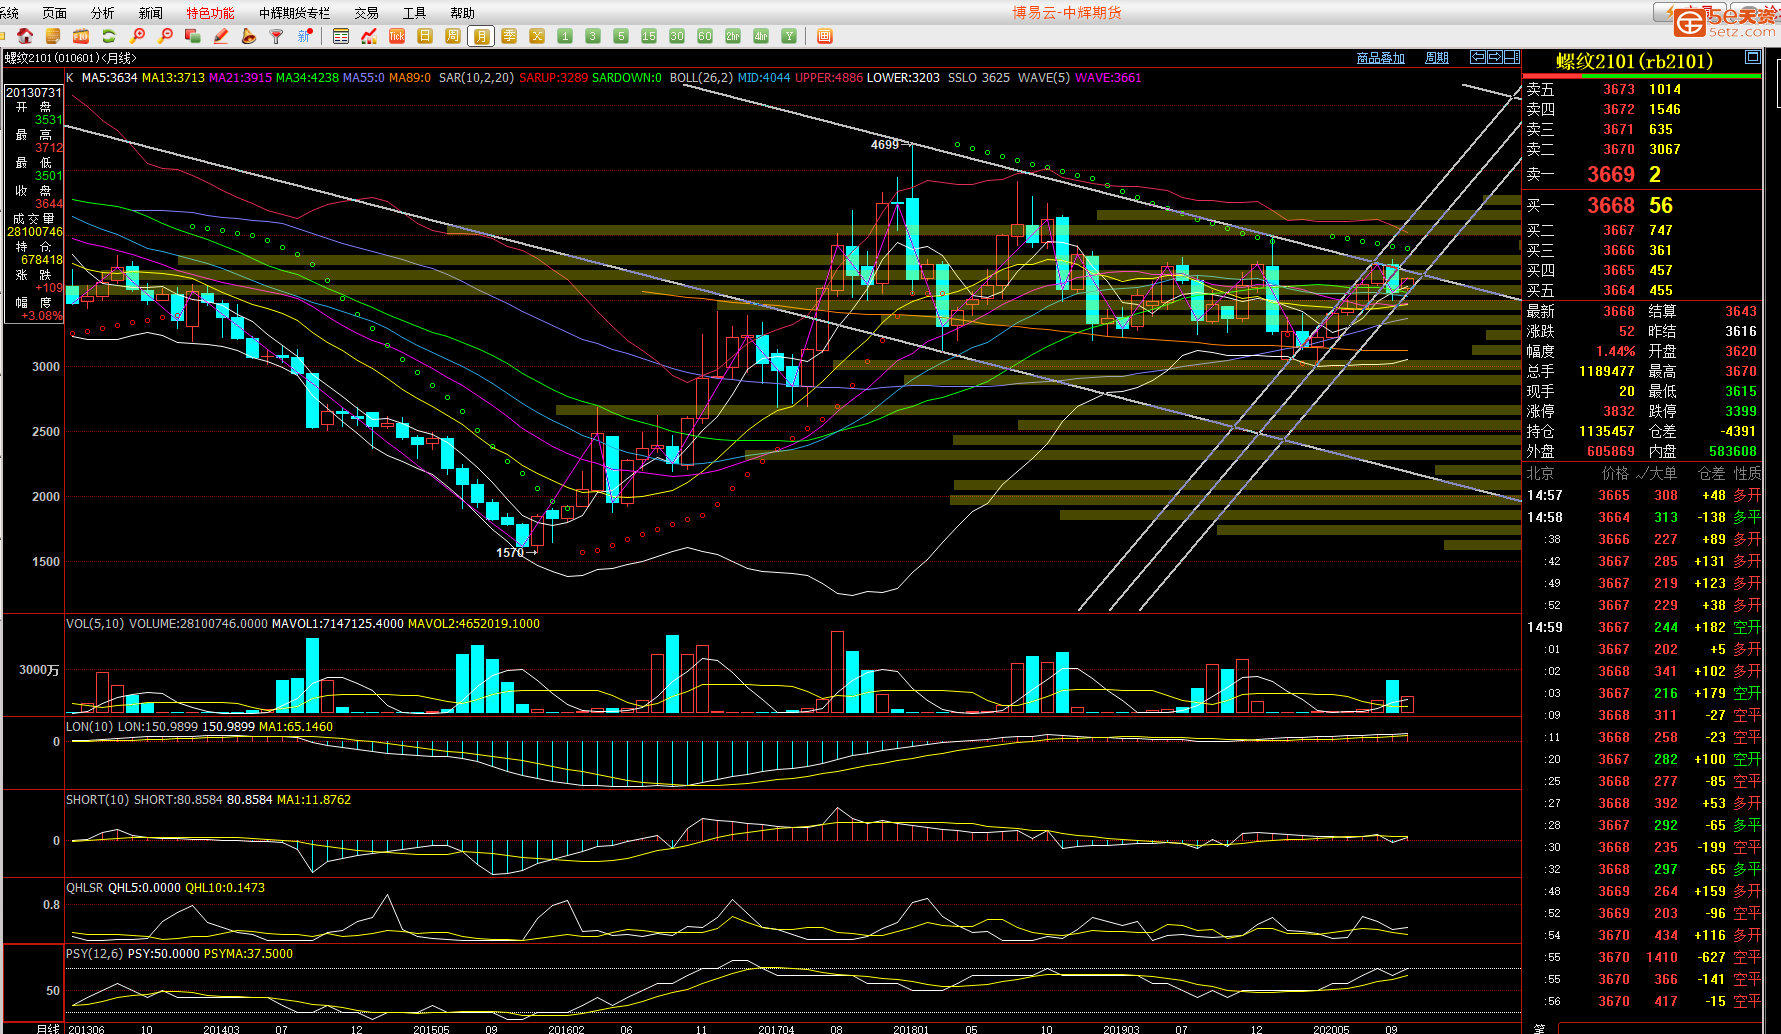Select the green Y yearly period button
Image resolution: width=1781 pixels, height=1034 pixels.
tap(789, 36)
